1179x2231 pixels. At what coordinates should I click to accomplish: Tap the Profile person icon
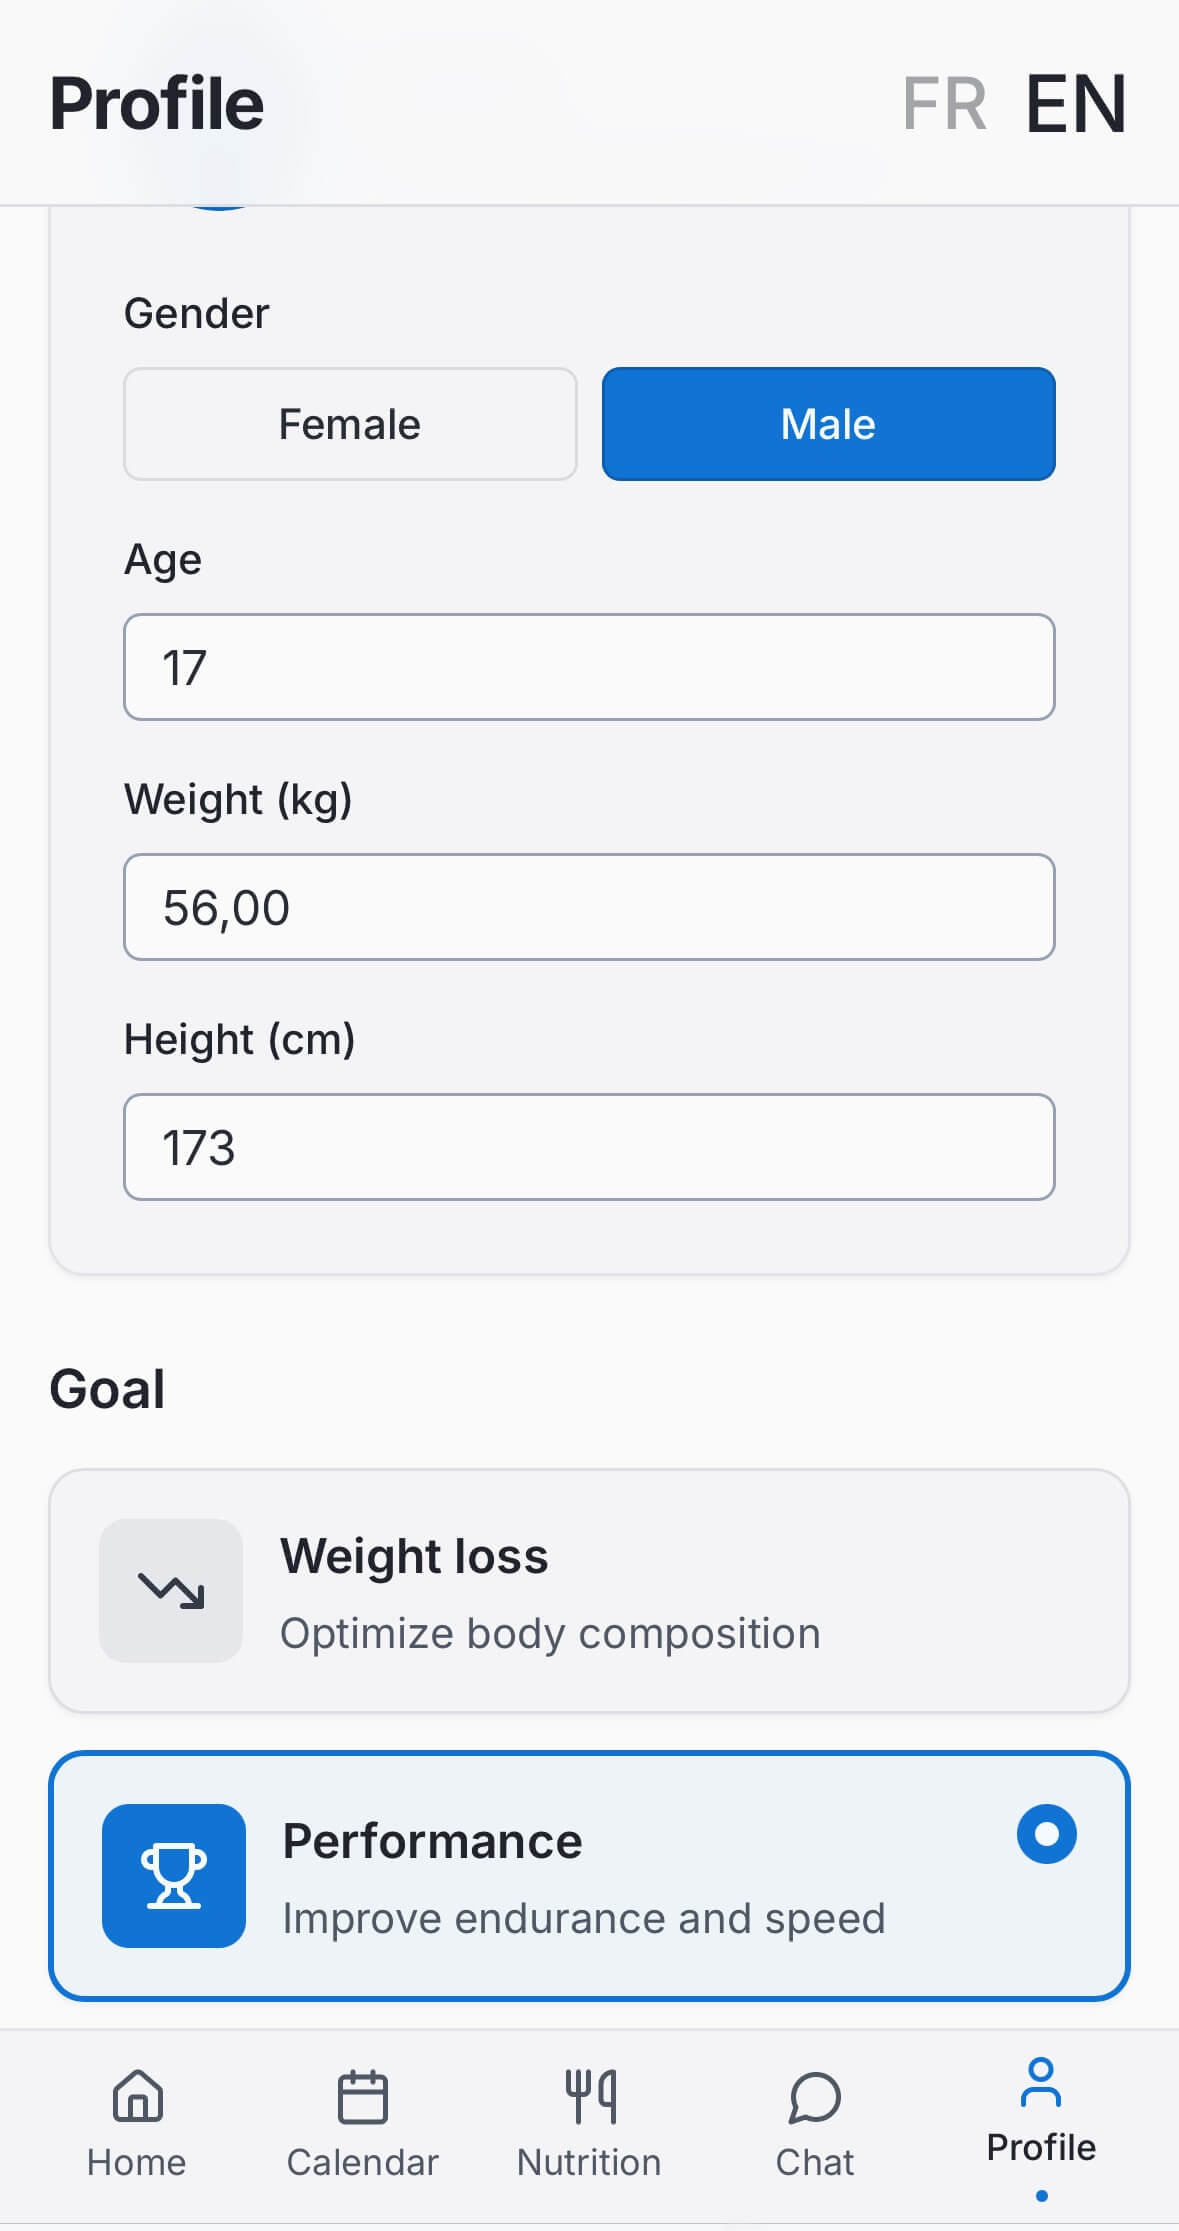point(1041,2083)
